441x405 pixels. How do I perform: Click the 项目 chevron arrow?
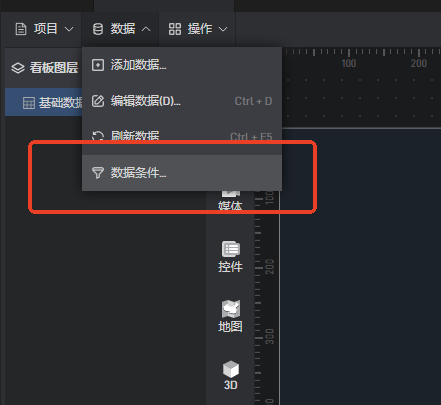click(x=69, y=29)
